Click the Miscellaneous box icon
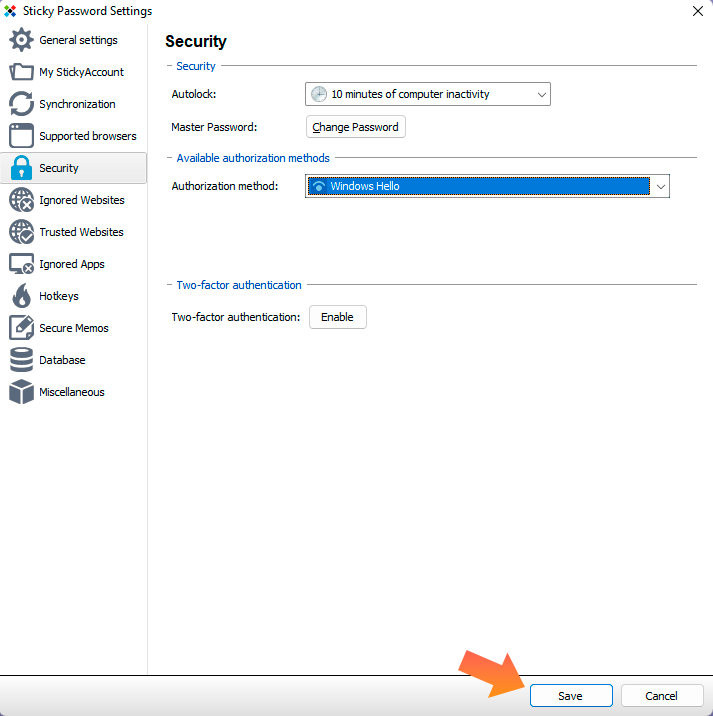The height and width of the screenshot is (716, 713). pos(21,392)
